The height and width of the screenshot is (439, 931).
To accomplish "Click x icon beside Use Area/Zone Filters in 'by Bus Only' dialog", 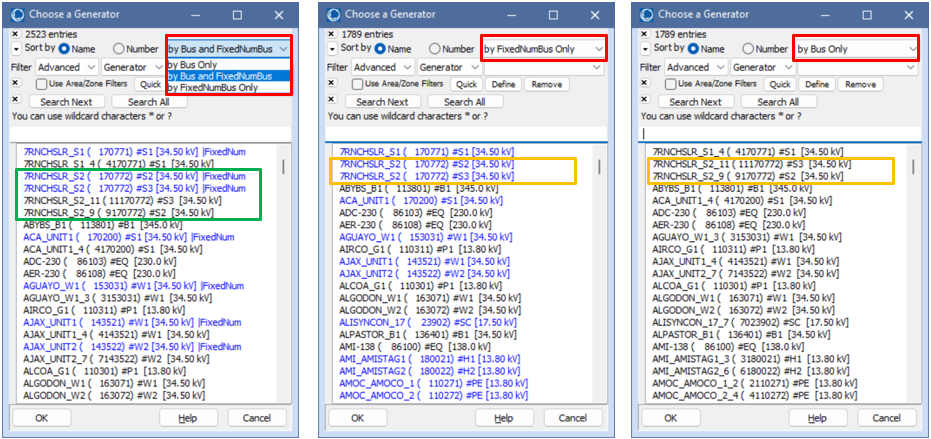I will click(644, 85).
